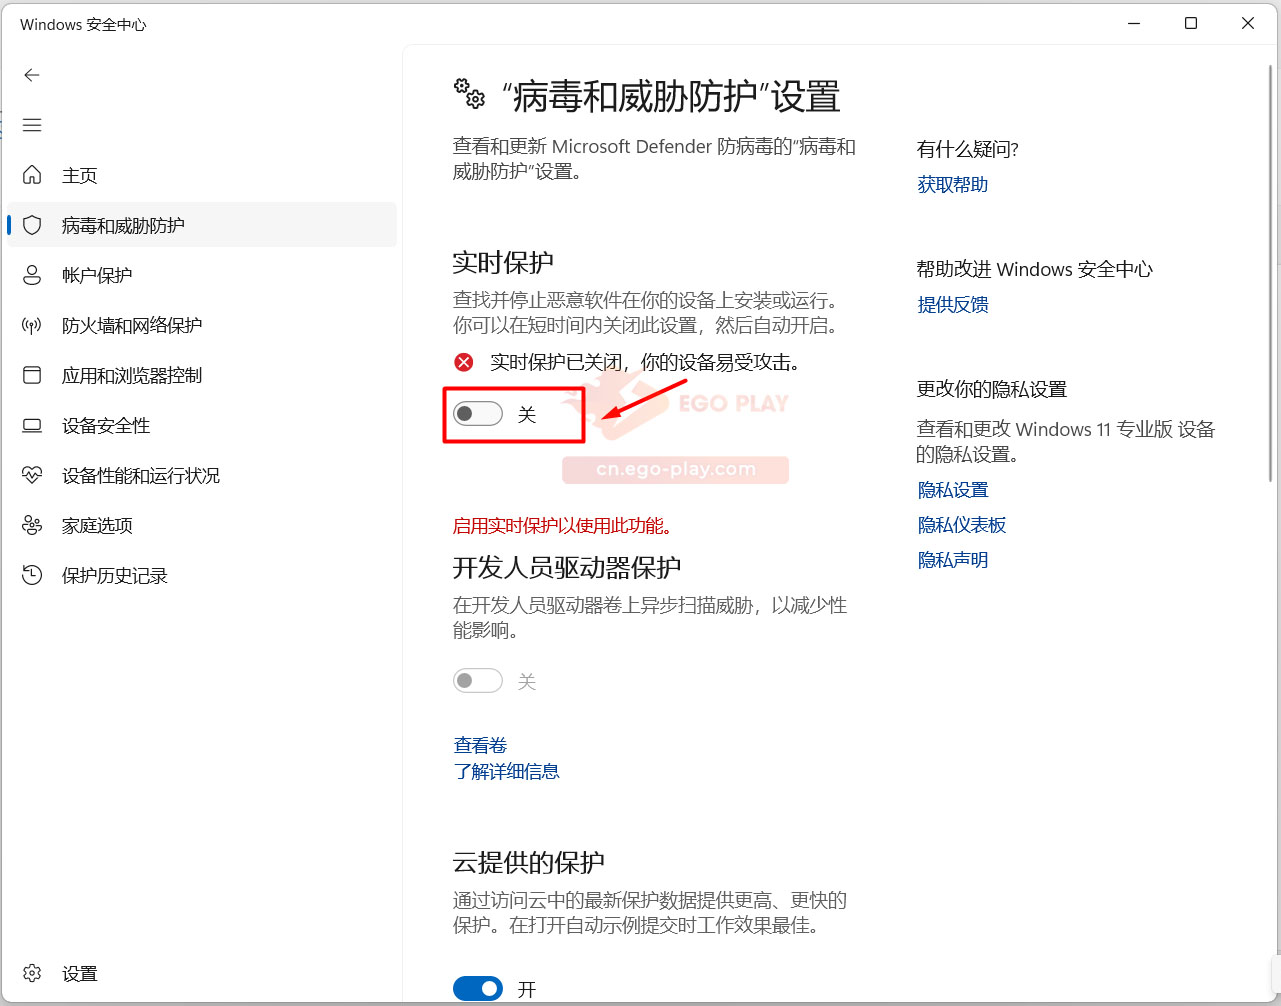Click the home icon beside 主页
The width and height of the screenshot is (1281, 1006).
pos(32,175)
